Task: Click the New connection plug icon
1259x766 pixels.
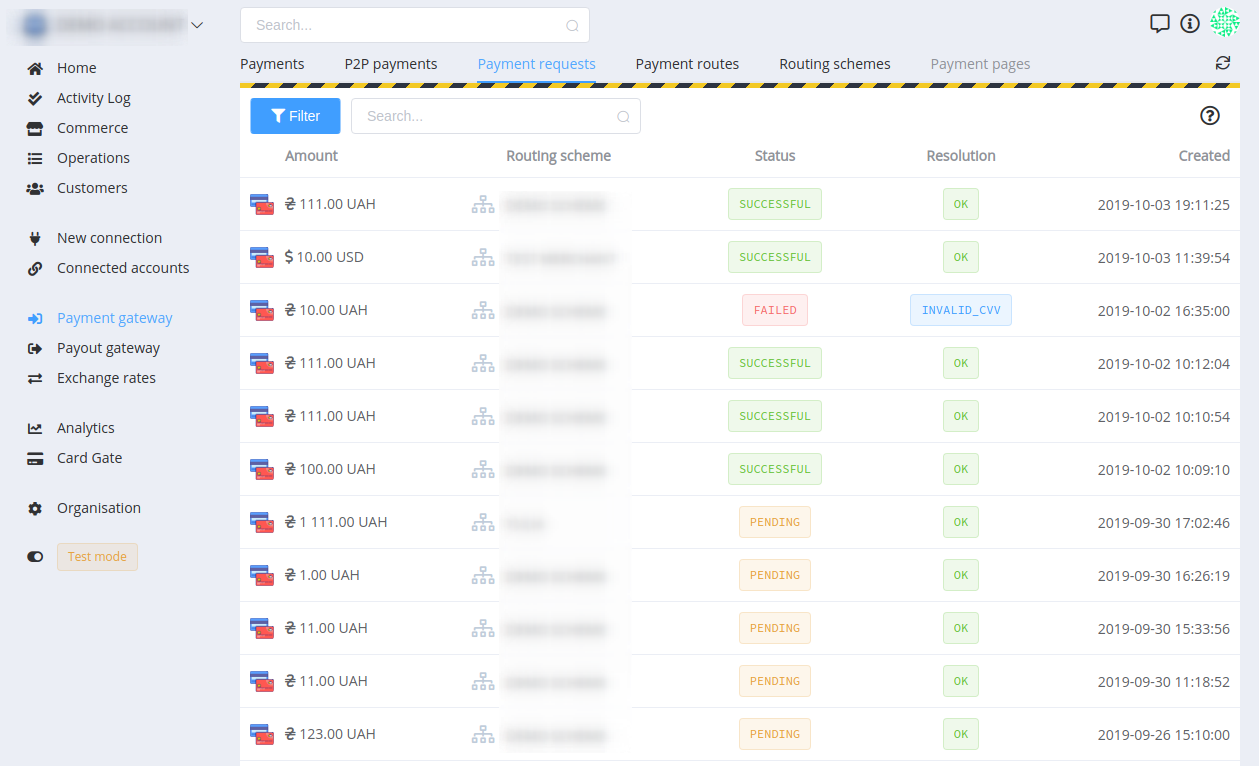Action: [35, 238]
